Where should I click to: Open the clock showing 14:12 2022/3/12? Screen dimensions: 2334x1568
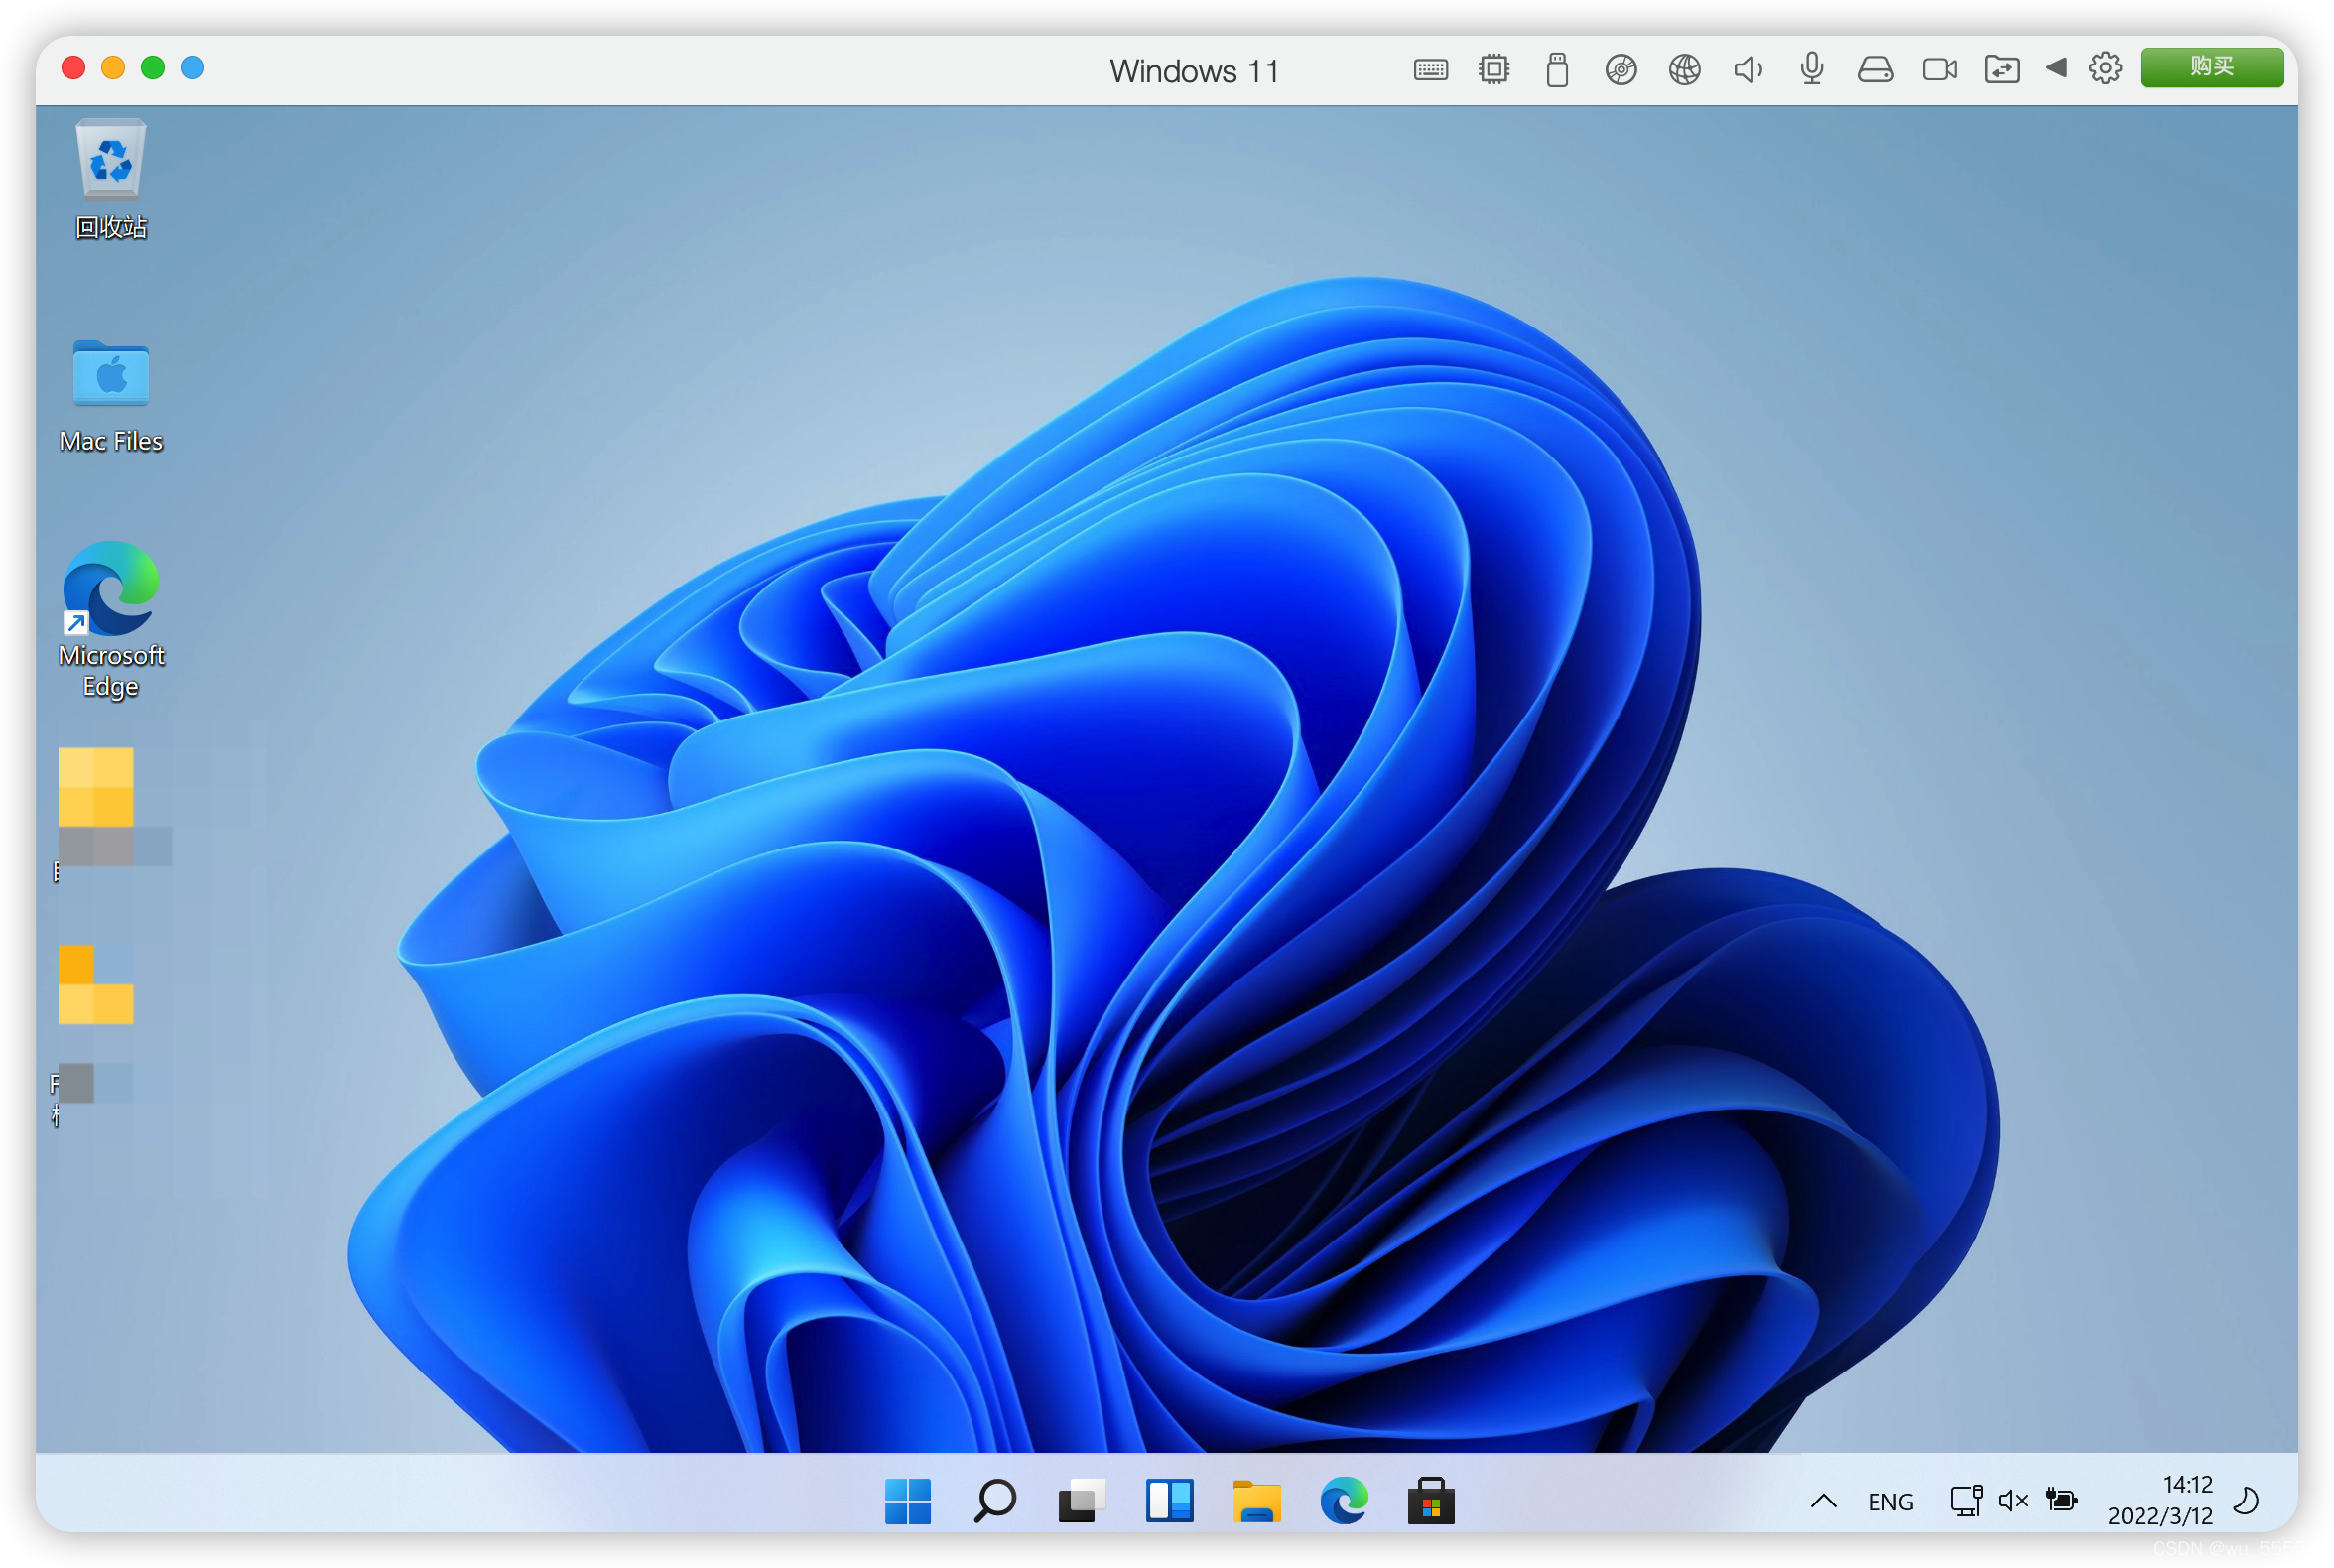(x=2159, y=1500)
